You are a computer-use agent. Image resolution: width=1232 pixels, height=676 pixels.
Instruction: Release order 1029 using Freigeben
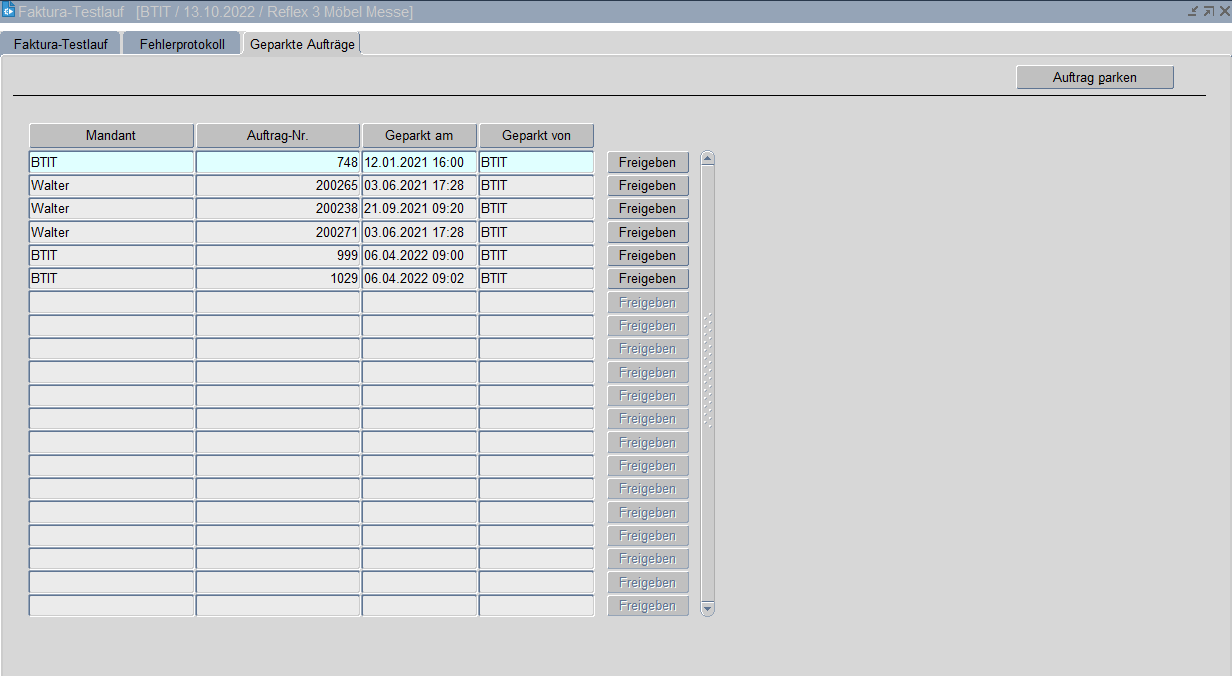pyautogui.click(x=648, y=279)
